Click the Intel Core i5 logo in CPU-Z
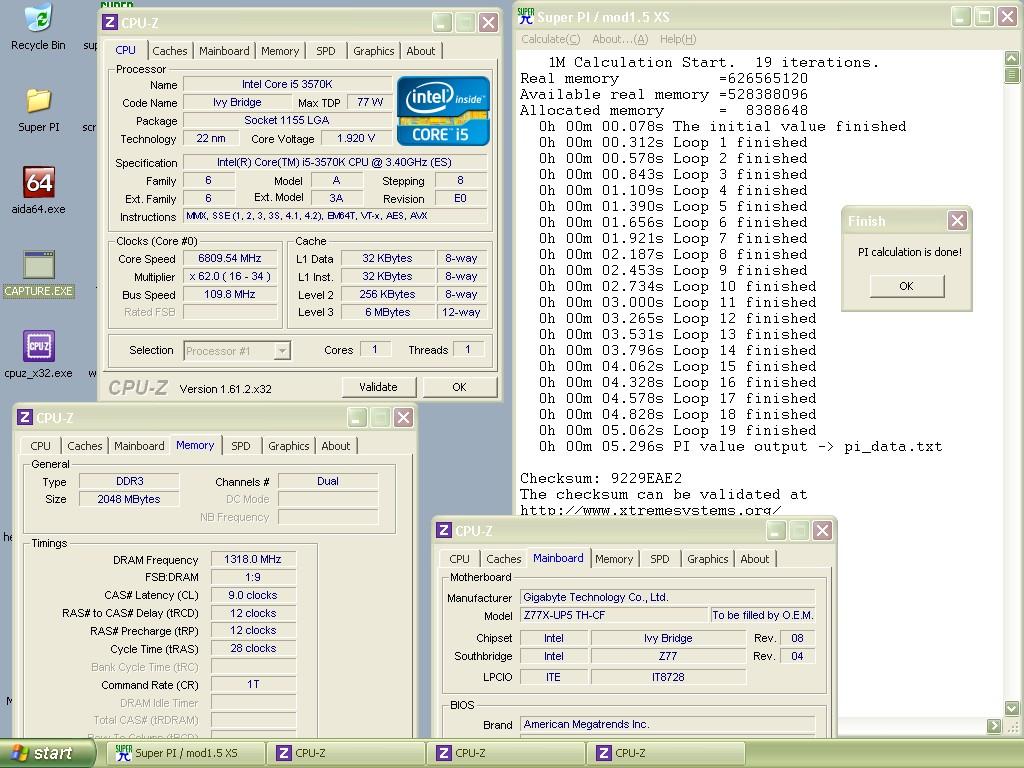The width and height of the screenshot is (1024, 768). [443, 111]
